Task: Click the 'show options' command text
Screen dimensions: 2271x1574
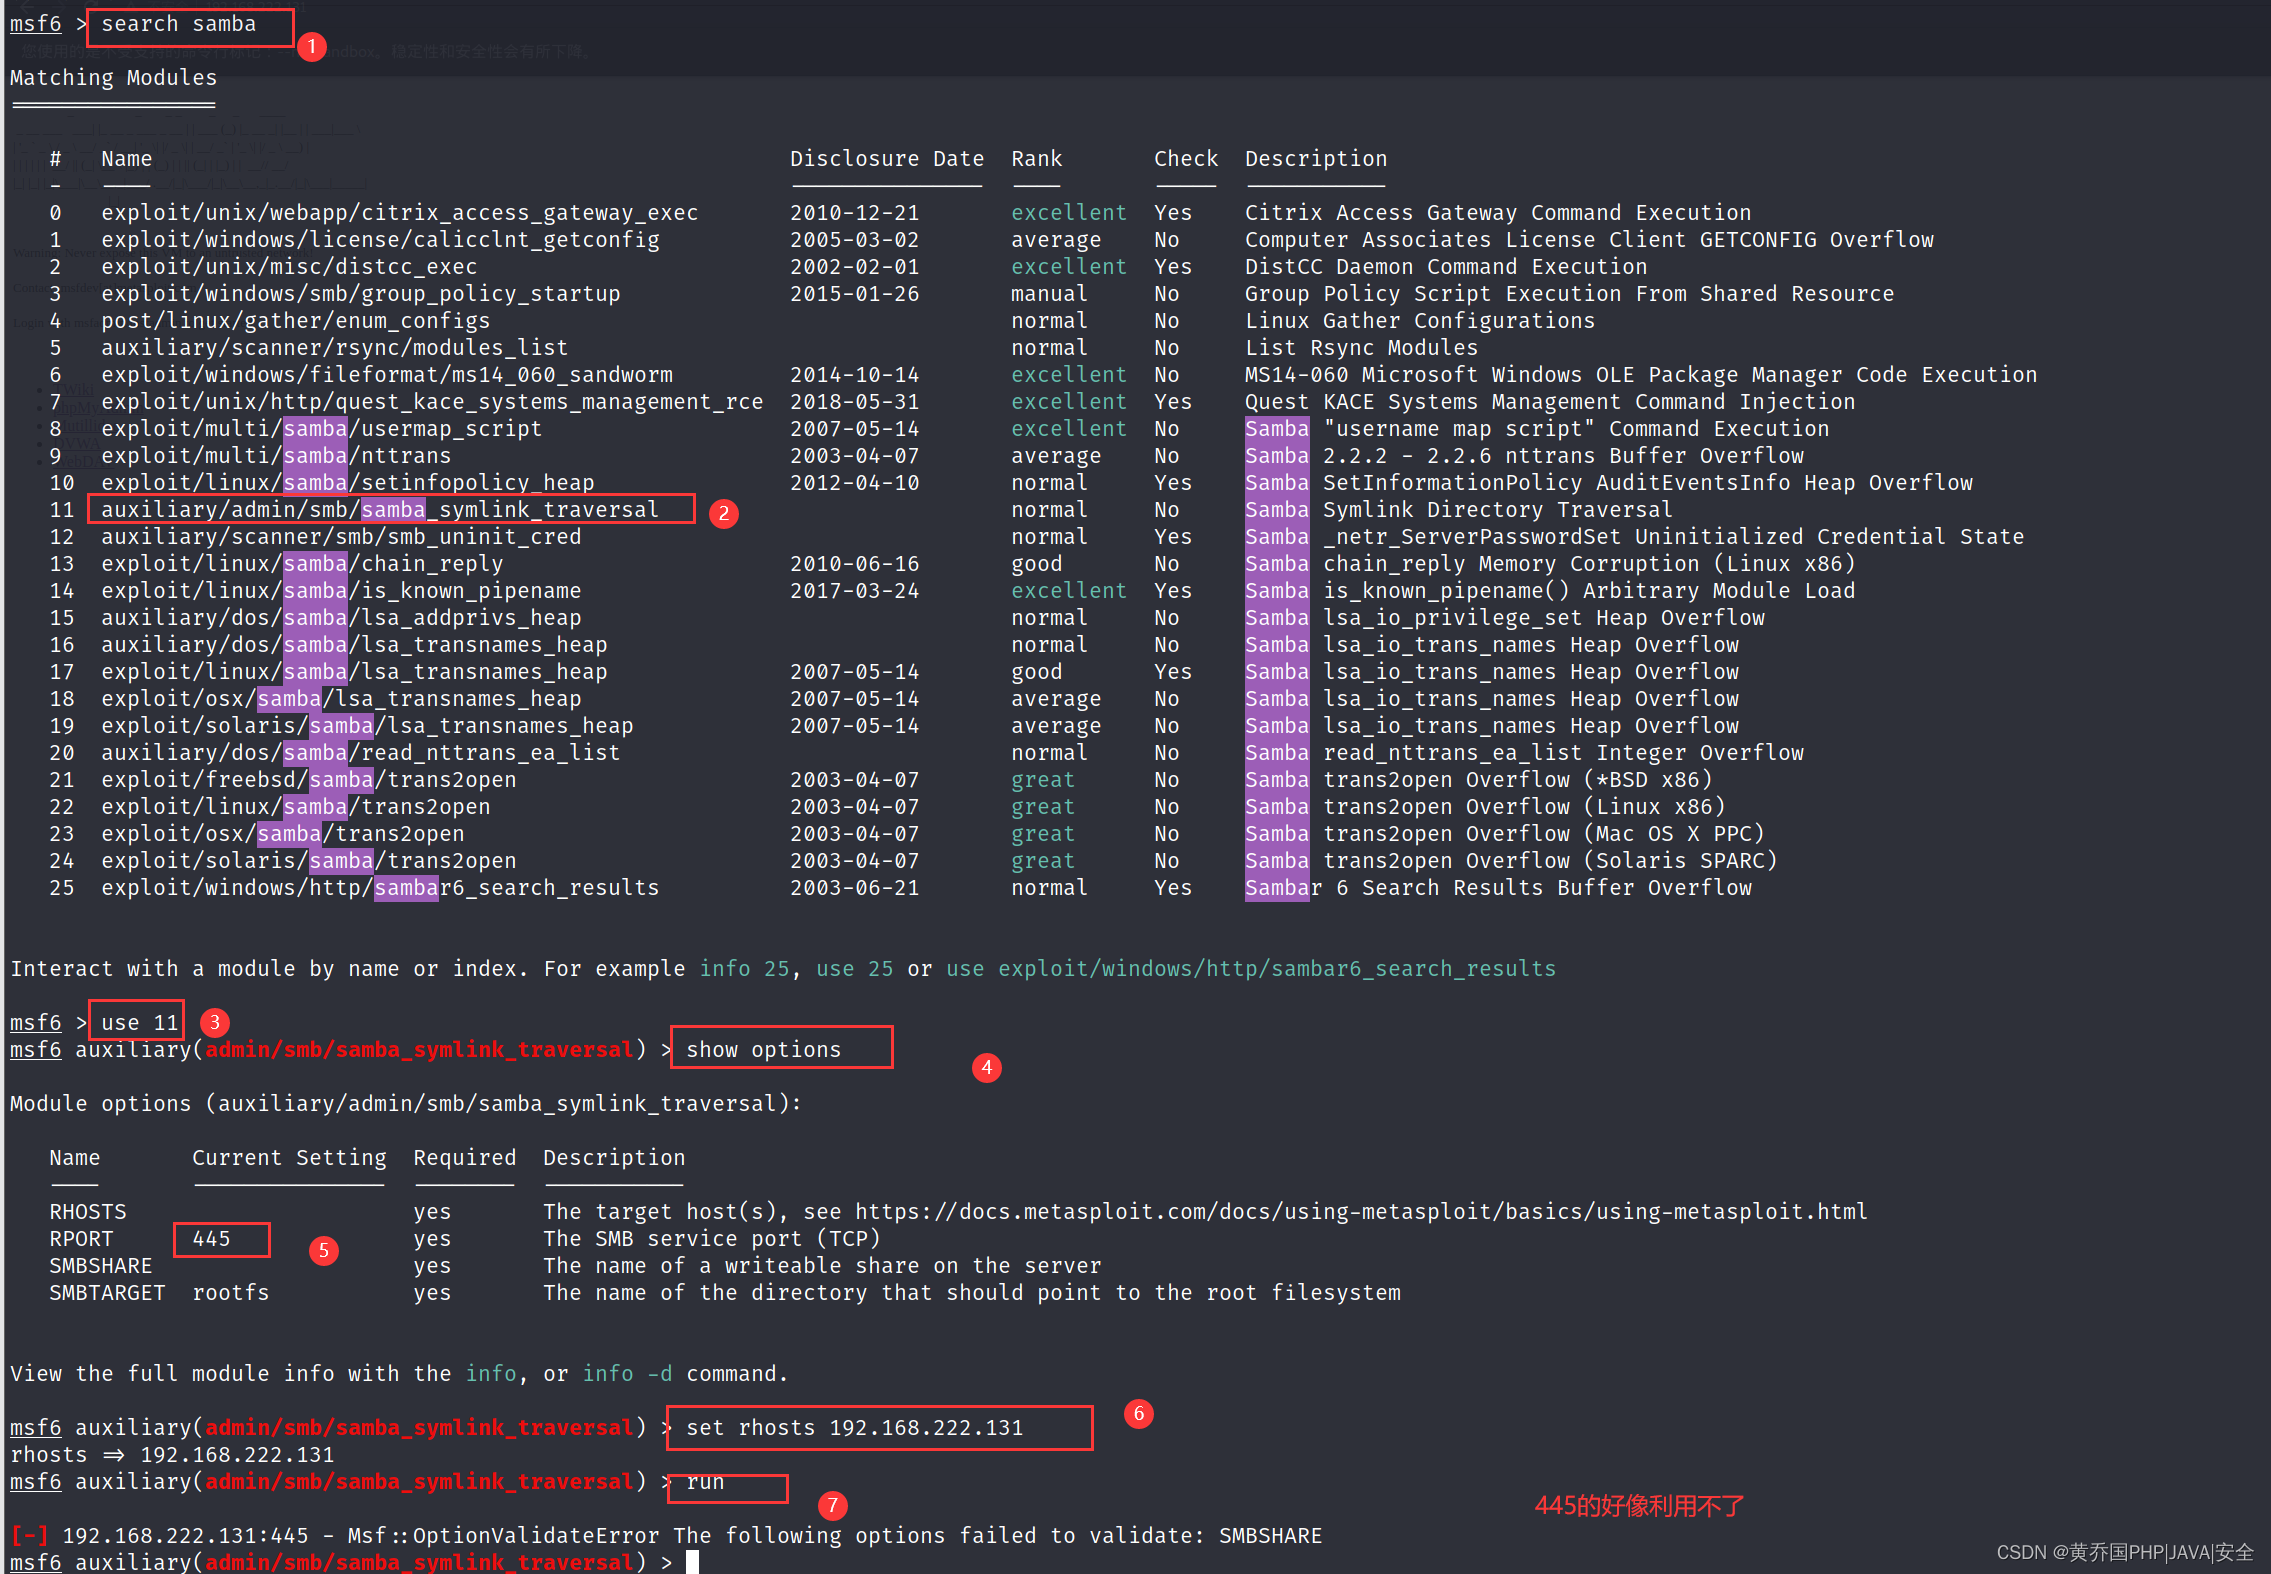Action: point(764,1050)
